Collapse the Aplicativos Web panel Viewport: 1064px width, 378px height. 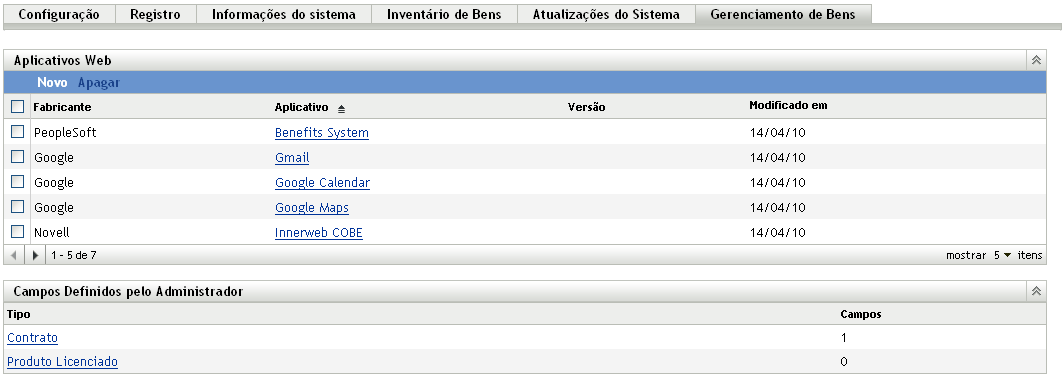point(1036,60)
